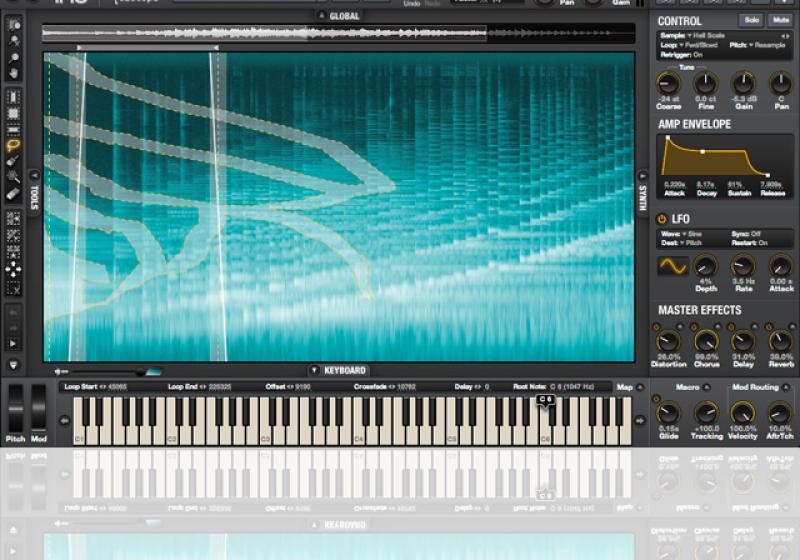Toggle the LFO power button

(x=662, y=219)
